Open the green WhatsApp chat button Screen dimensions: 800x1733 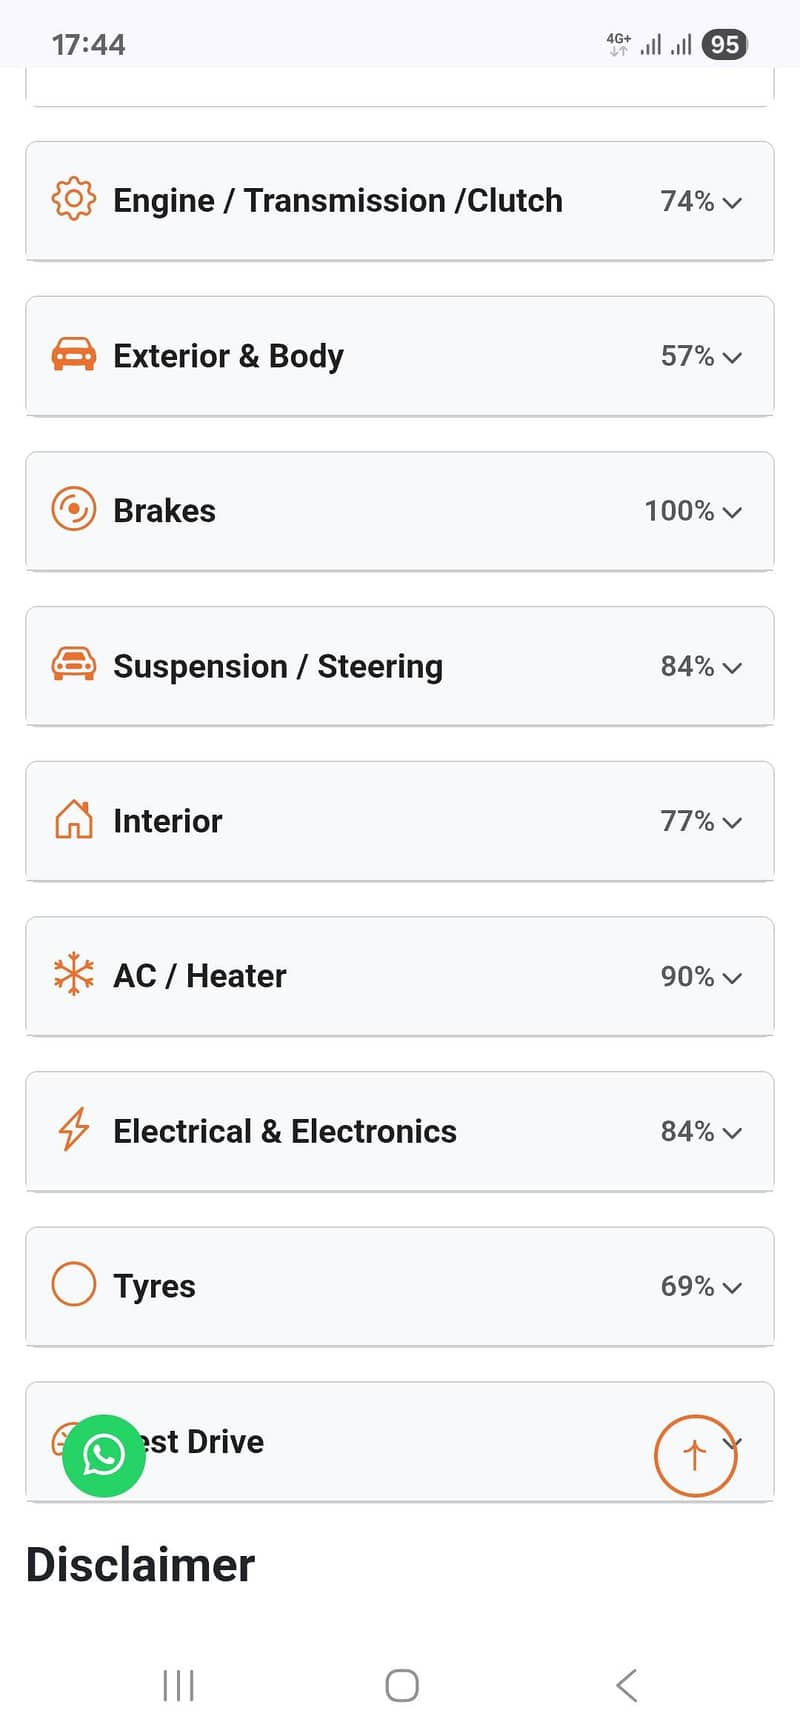click(104, 1455)
